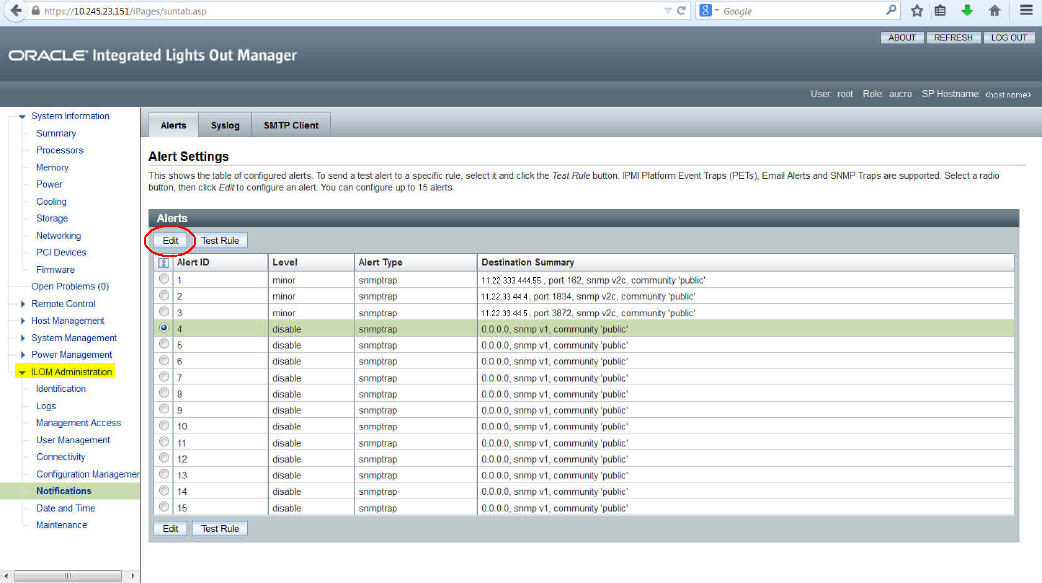Click the browser address bar URL
1042x583 pixels.
tap(126, 11)
